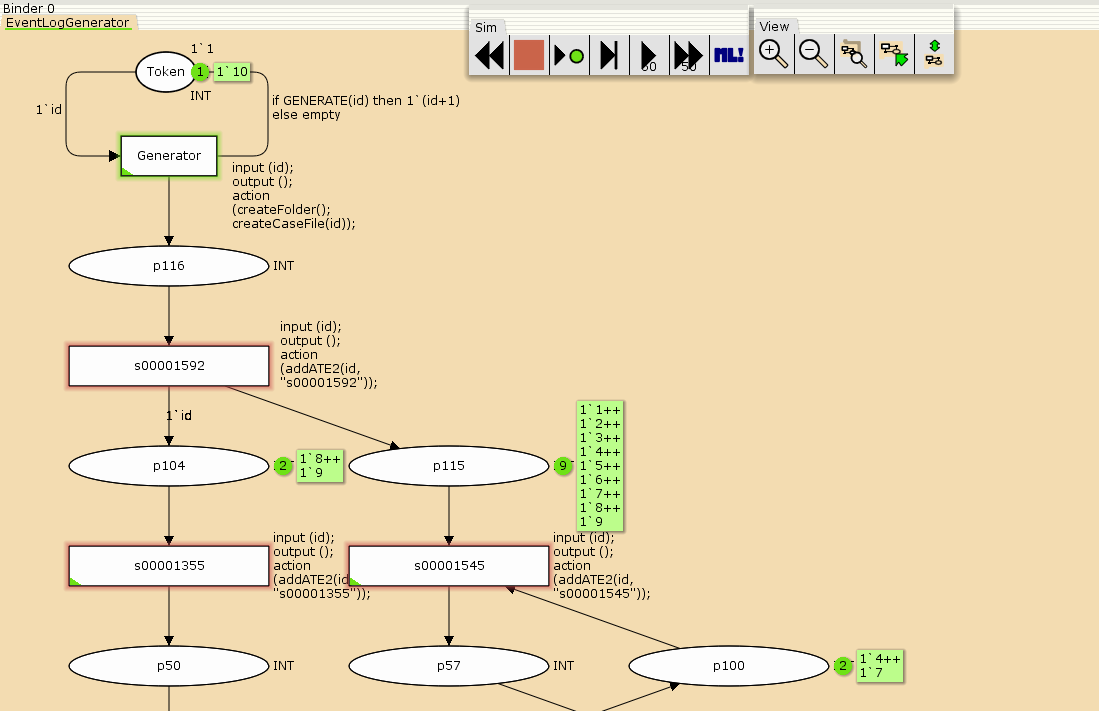Screen dimensions: 1099x711
Task: Click the 1`1 initial marking above Token
Action: 203,48
